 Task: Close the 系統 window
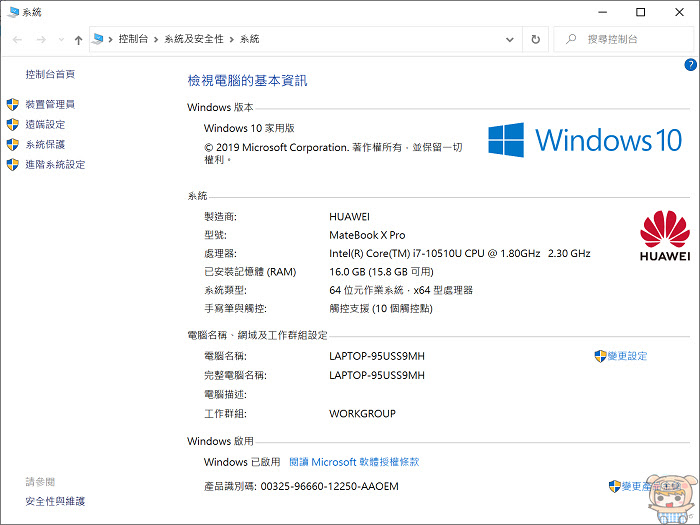coord(679,12)
